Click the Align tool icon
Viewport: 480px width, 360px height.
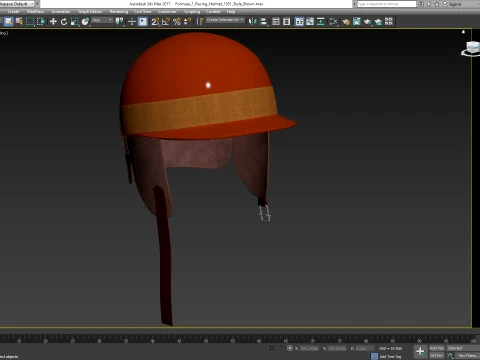pyautogui.click(x=263, y=22)
